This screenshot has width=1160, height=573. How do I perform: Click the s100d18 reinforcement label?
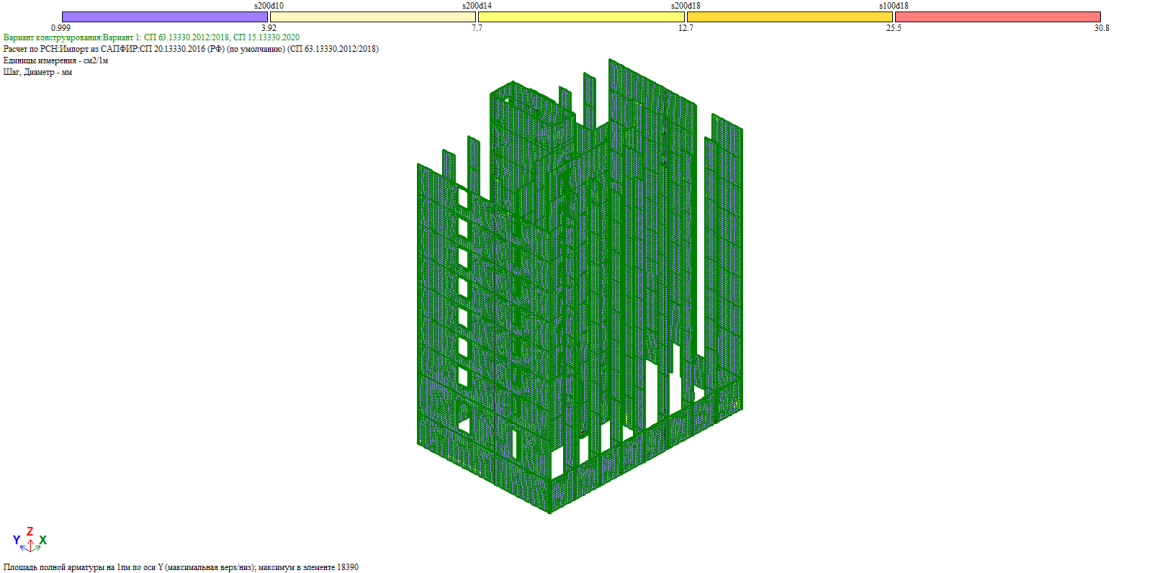(x=893, y=6)
